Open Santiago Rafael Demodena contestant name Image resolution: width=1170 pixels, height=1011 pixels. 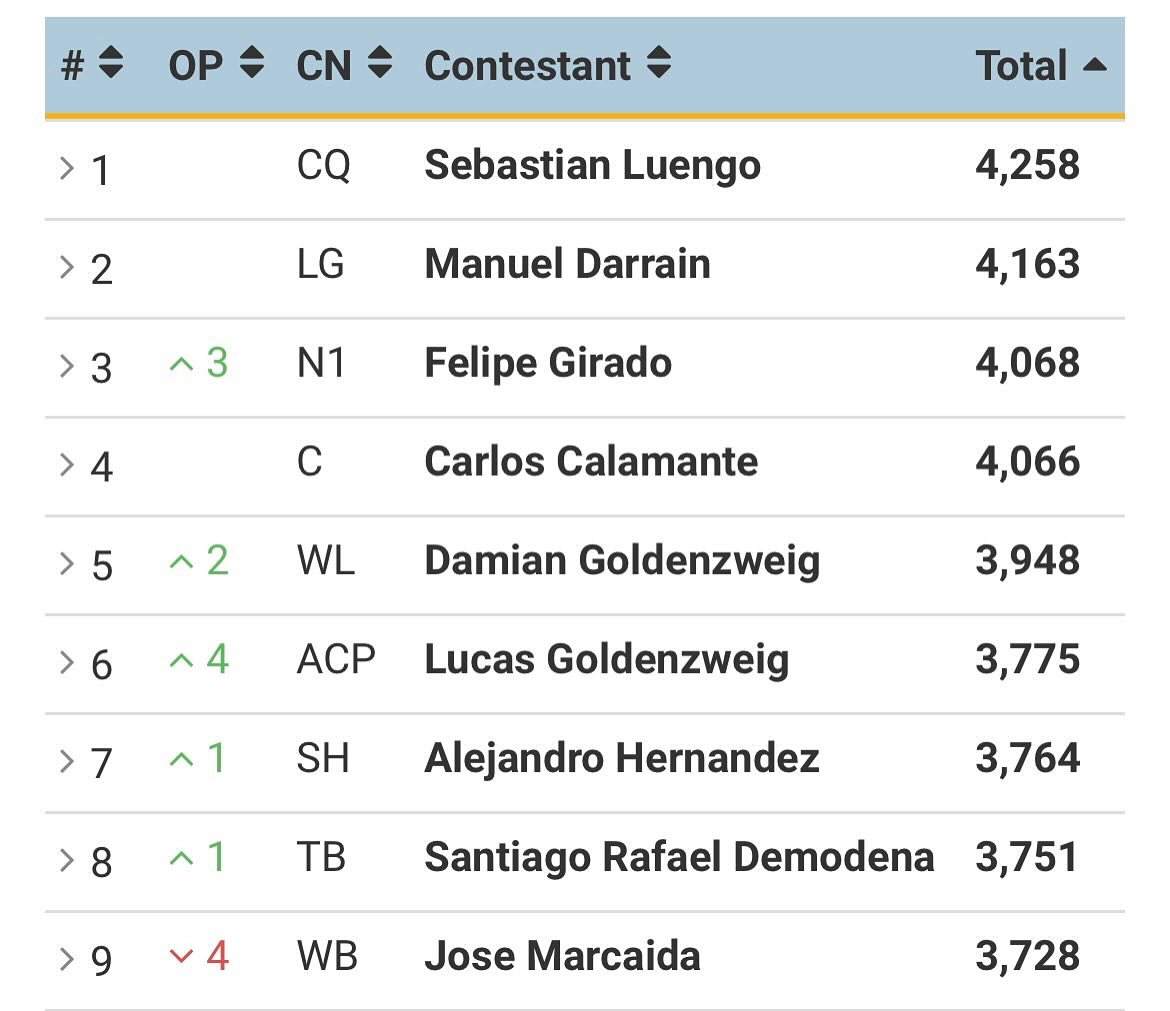click(679, 857)
